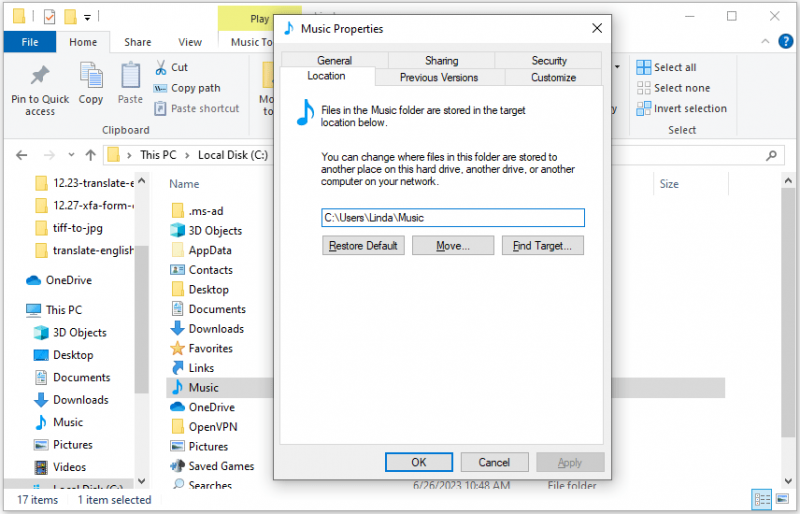Click Pin to Quick access icon

[40, 76]
